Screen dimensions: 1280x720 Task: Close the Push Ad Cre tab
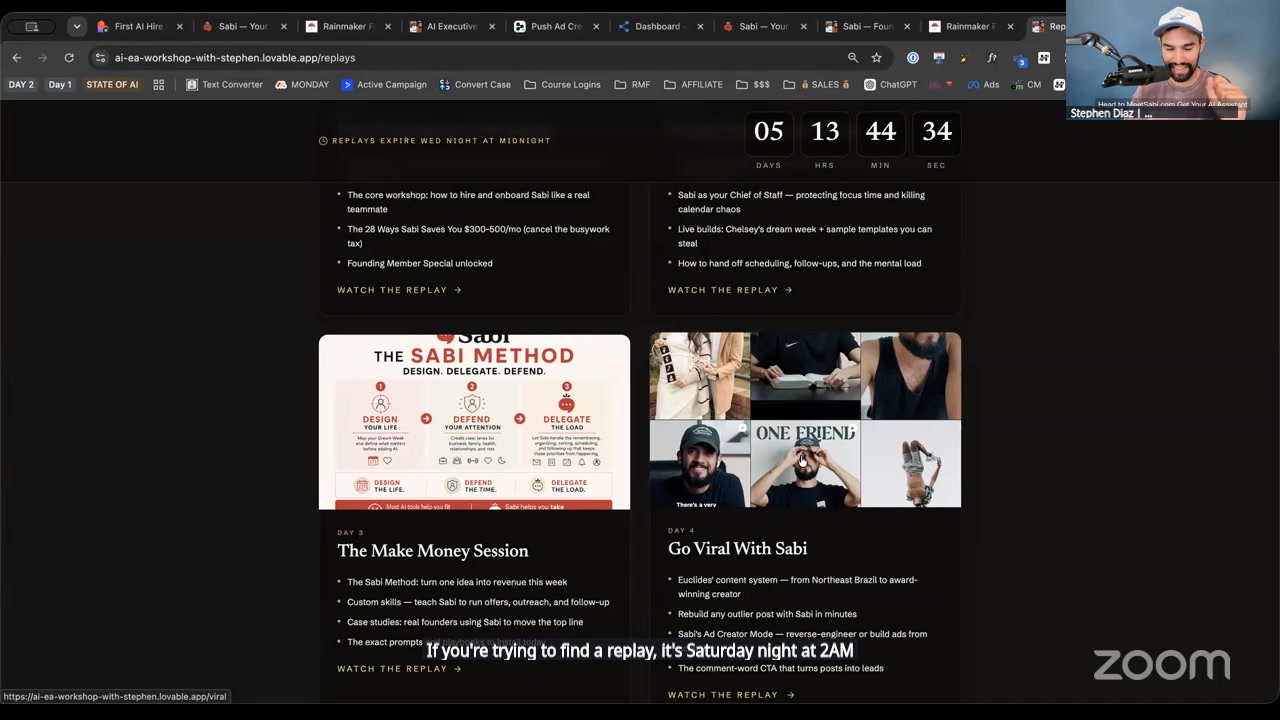(x=596, y=27)
